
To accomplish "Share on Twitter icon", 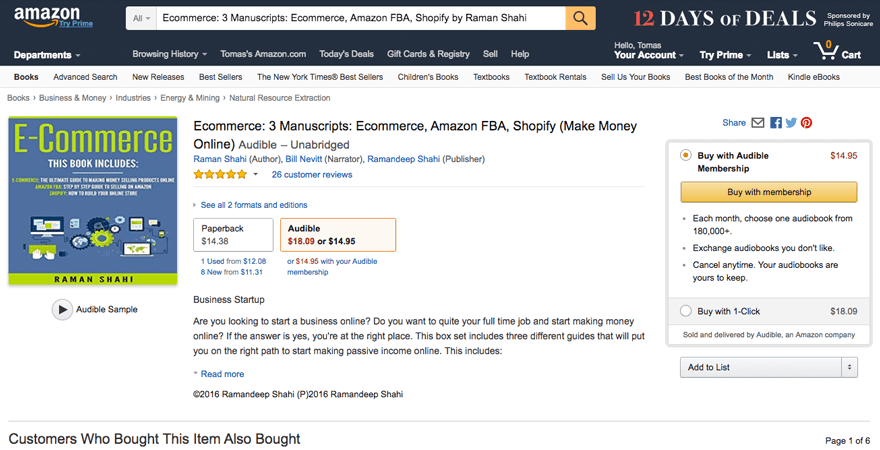I will (x=790, y=123).
